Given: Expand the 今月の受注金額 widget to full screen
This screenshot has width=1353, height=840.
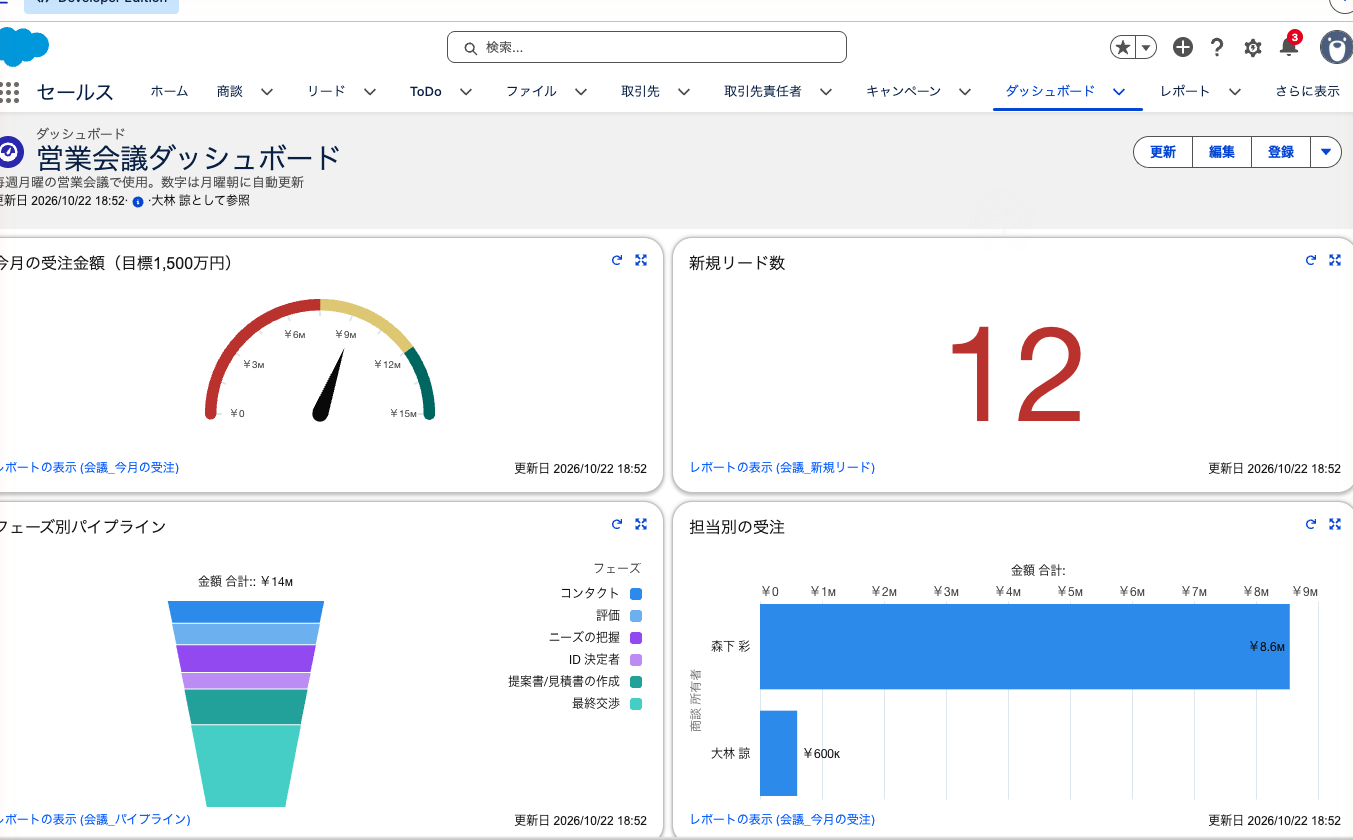Looking at the screenshot, I should pyautogui.click(x=641, y=260).
